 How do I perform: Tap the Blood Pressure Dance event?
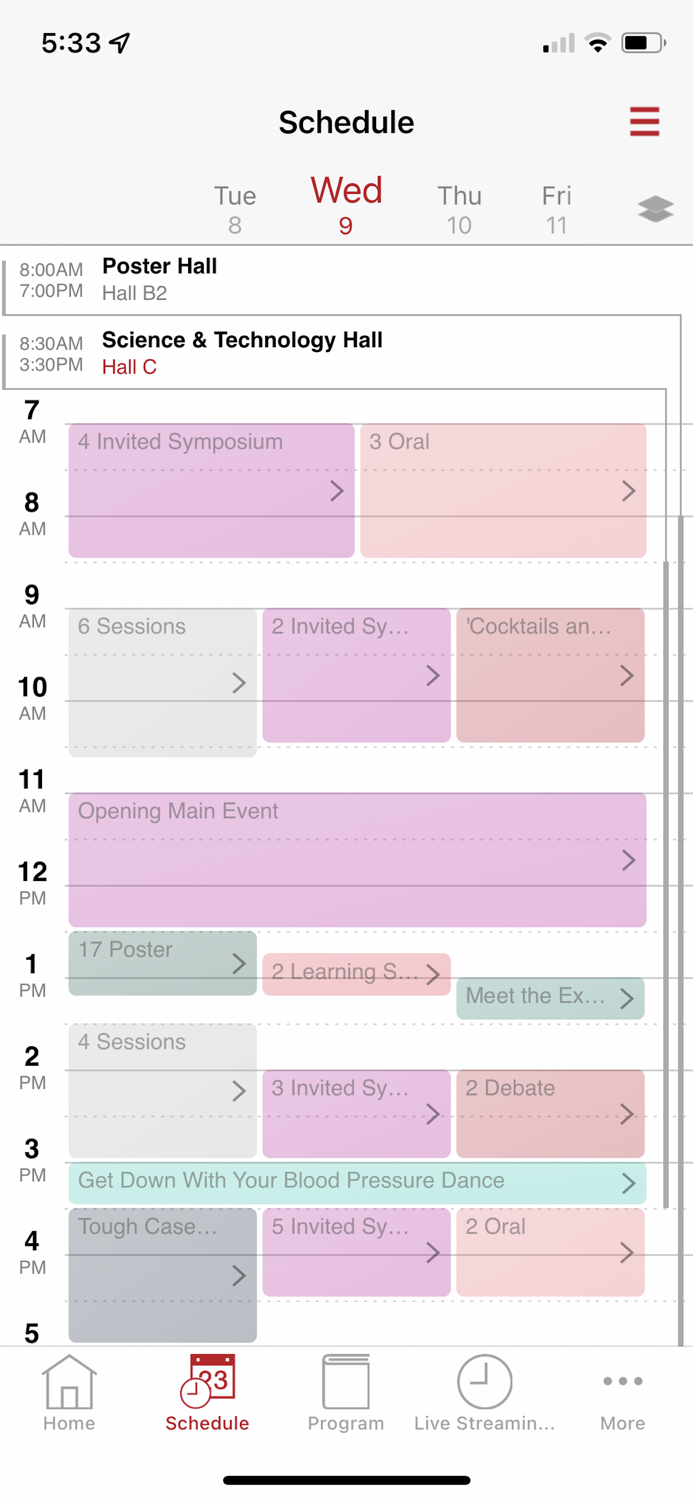coord(357,1181)
